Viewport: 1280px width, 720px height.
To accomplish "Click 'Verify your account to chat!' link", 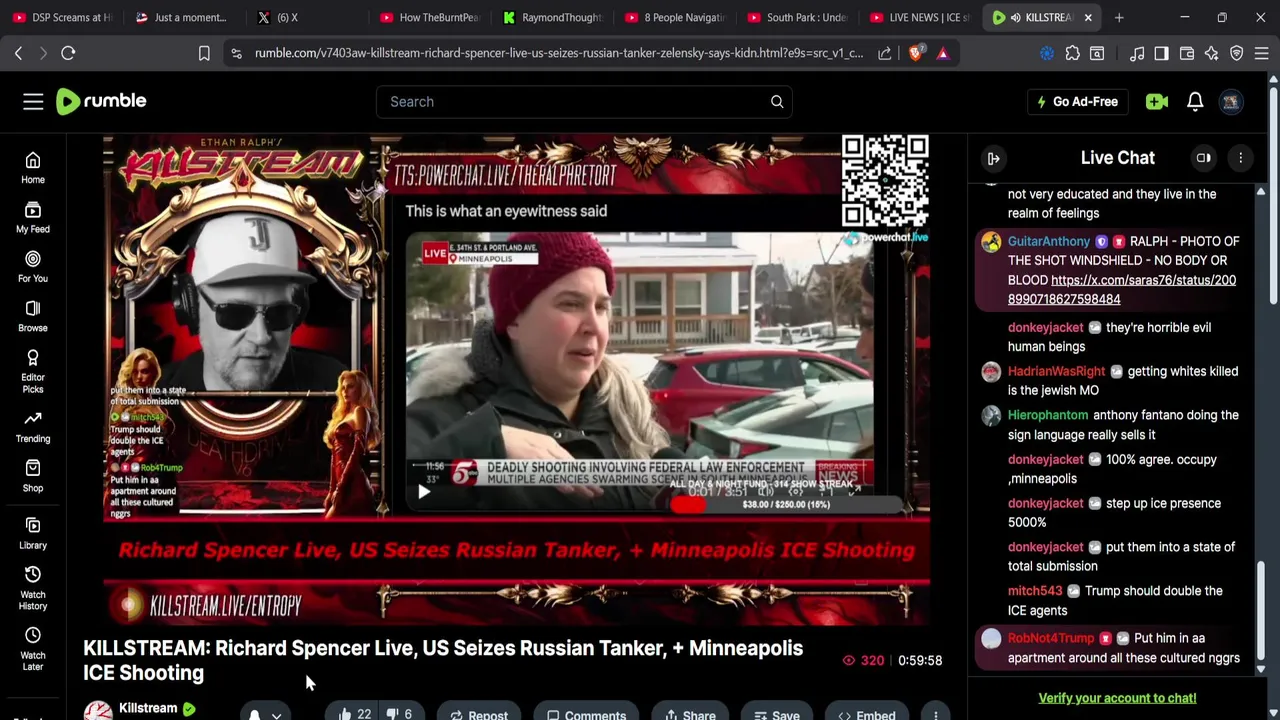I will coord(1117,698).
